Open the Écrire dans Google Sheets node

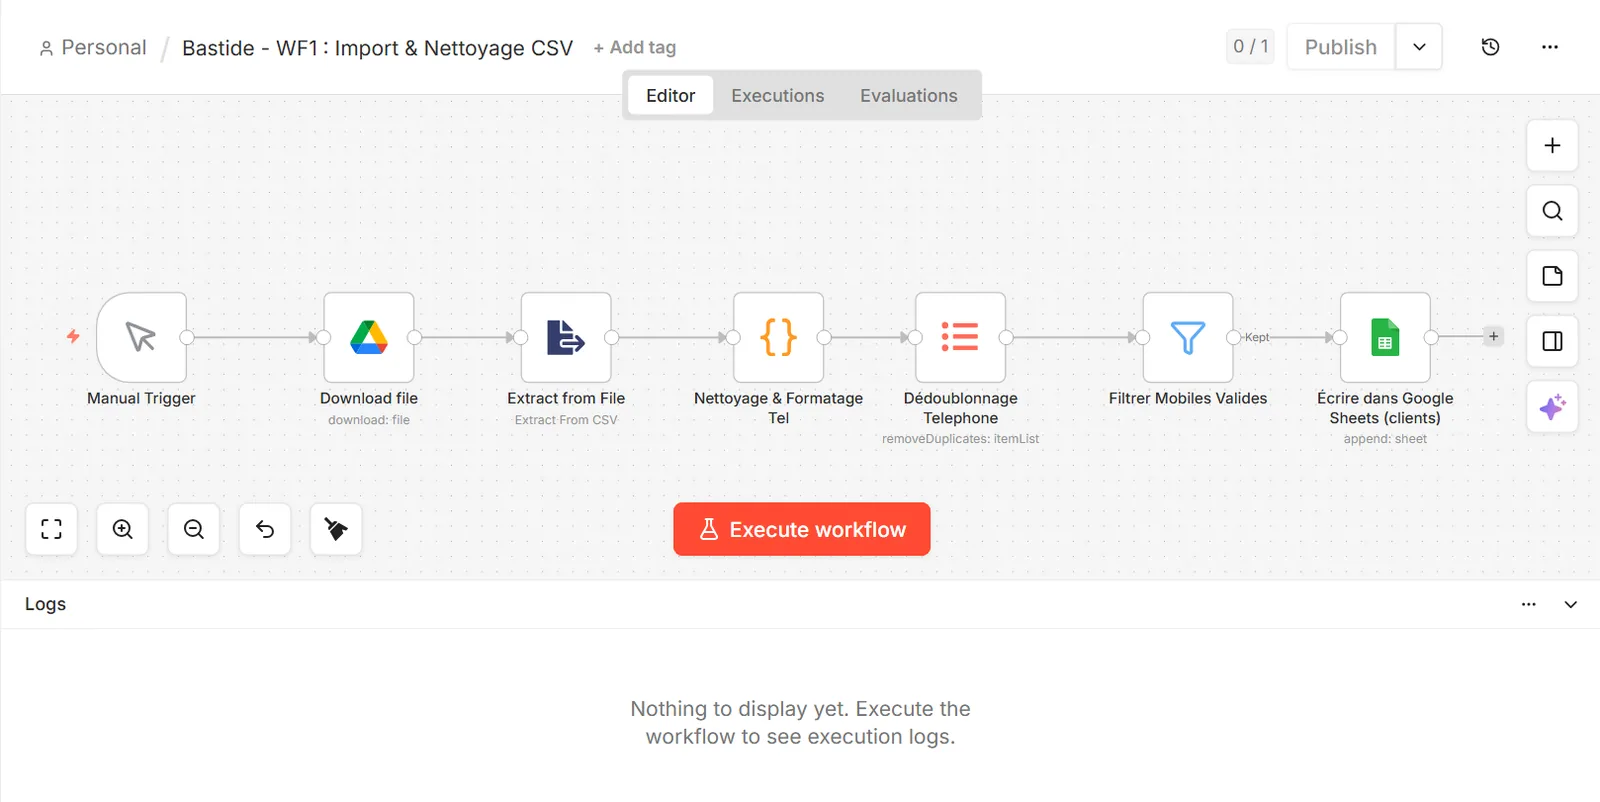coord(1385,337)
